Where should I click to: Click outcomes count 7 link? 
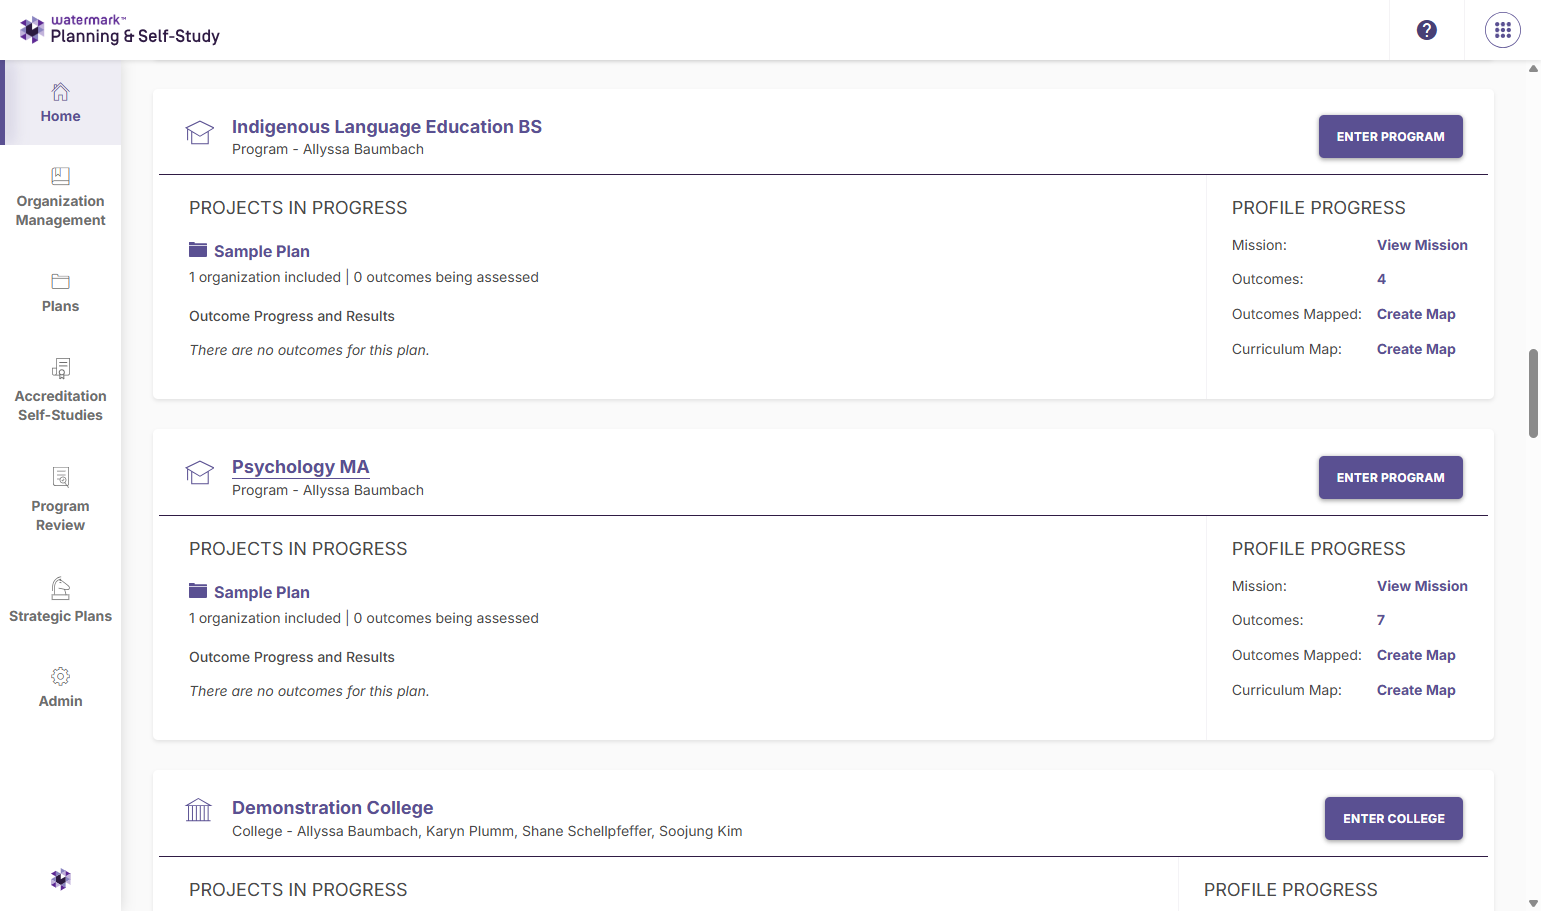[x=1381, y=620]
